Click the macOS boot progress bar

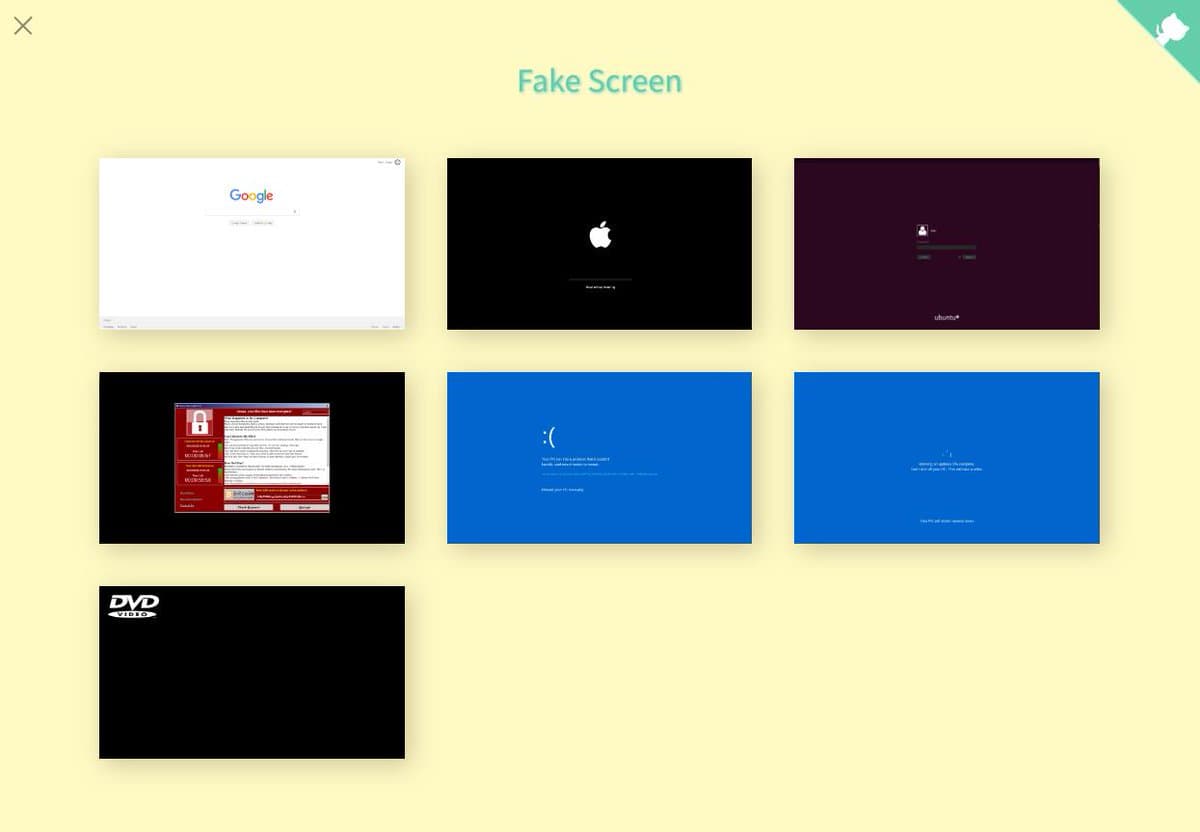tap(600, 278)
